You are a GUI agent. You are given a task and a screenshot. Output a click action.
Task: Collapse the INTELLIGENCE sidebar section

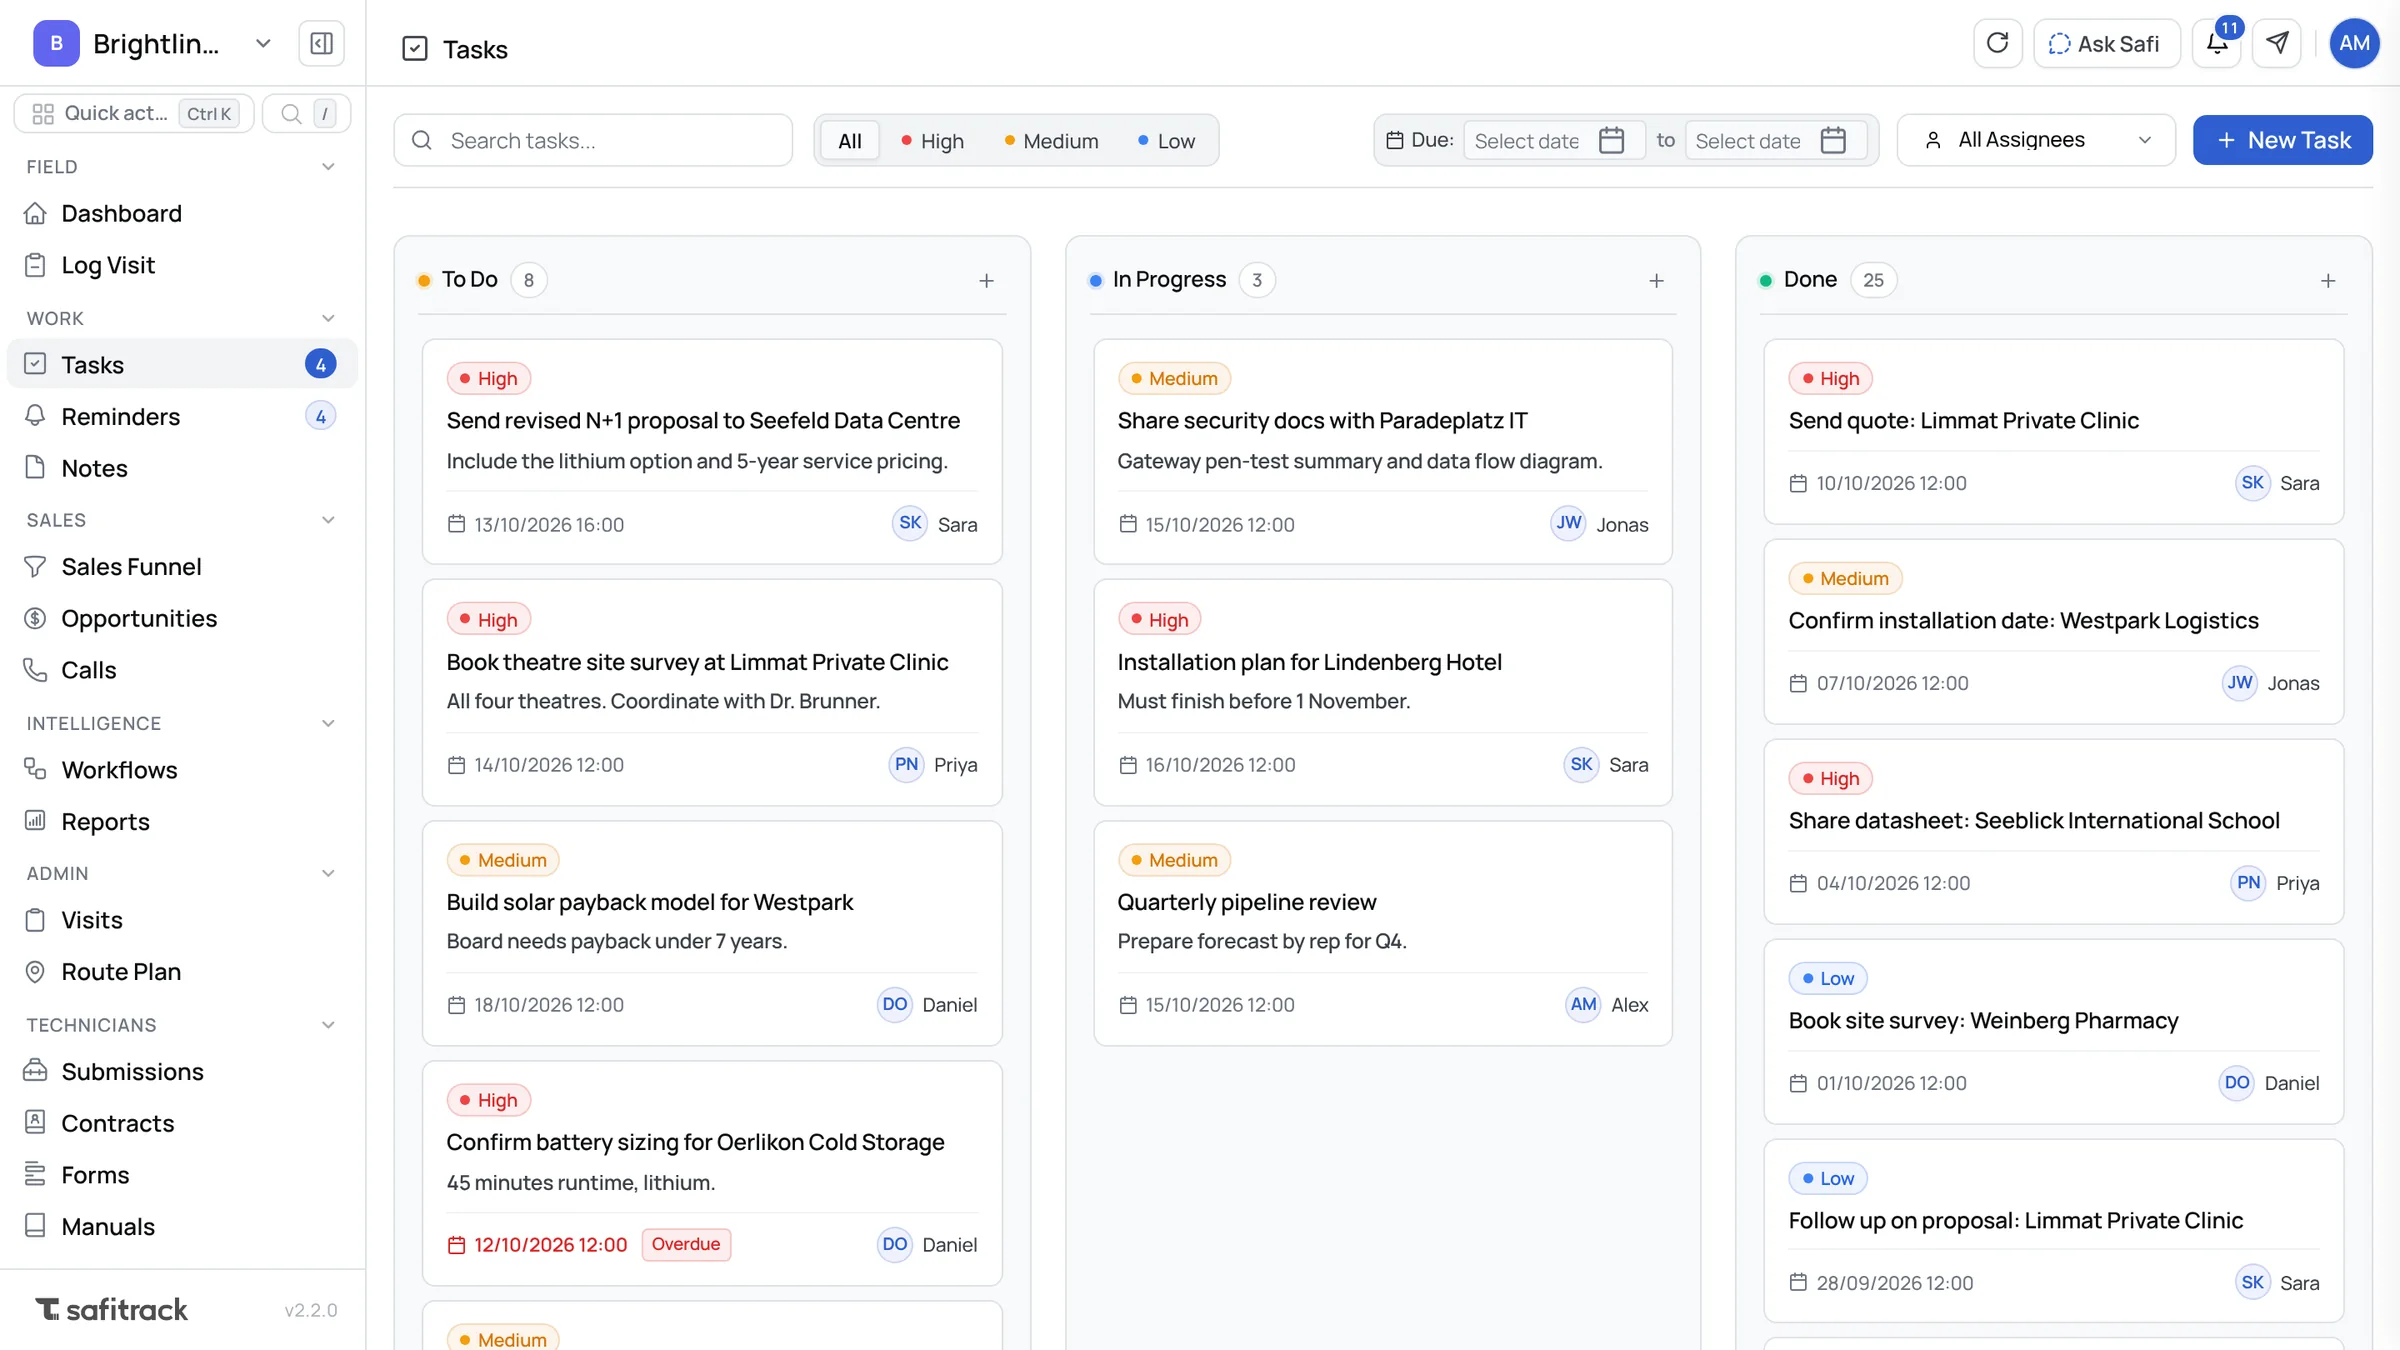327,724
